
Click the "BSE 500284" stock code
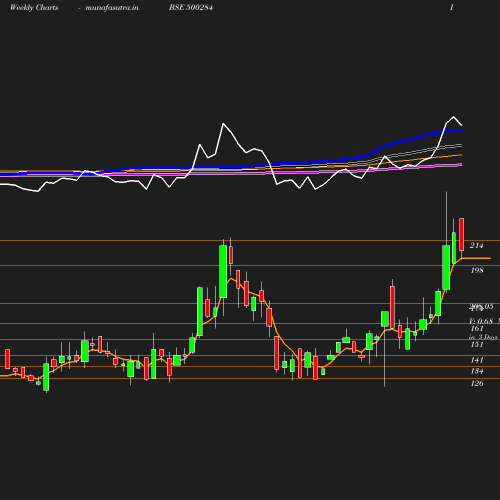click(x=191, y=7)
